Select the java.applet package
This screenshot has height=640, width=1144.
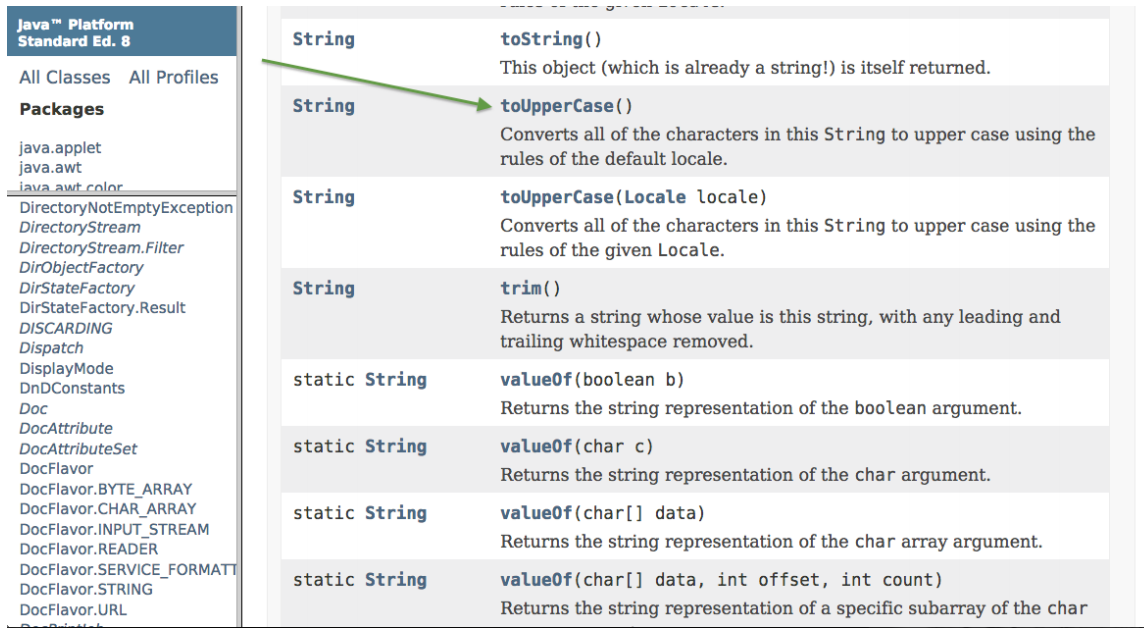pos(60,148)
